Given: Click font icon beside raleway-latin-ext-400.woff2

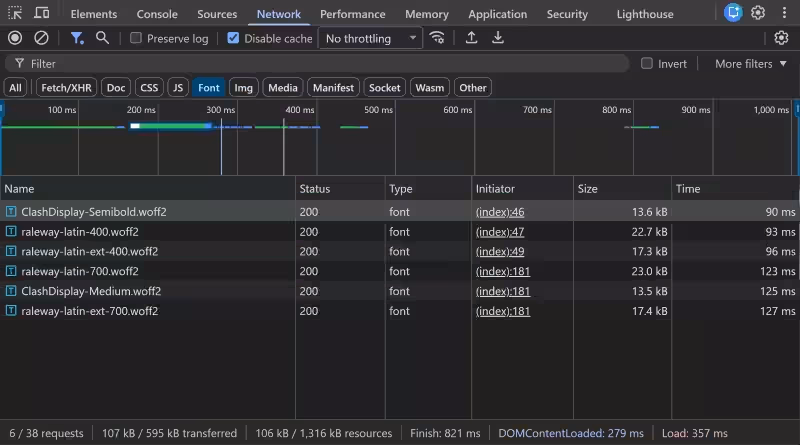Looking at the screenshot, I should point(11,251).
